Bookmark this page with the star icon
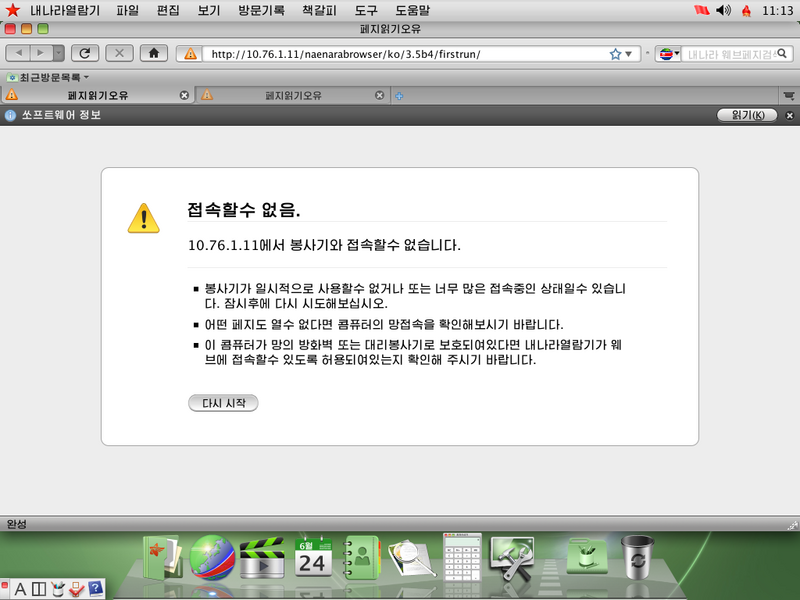 point(615,54)
